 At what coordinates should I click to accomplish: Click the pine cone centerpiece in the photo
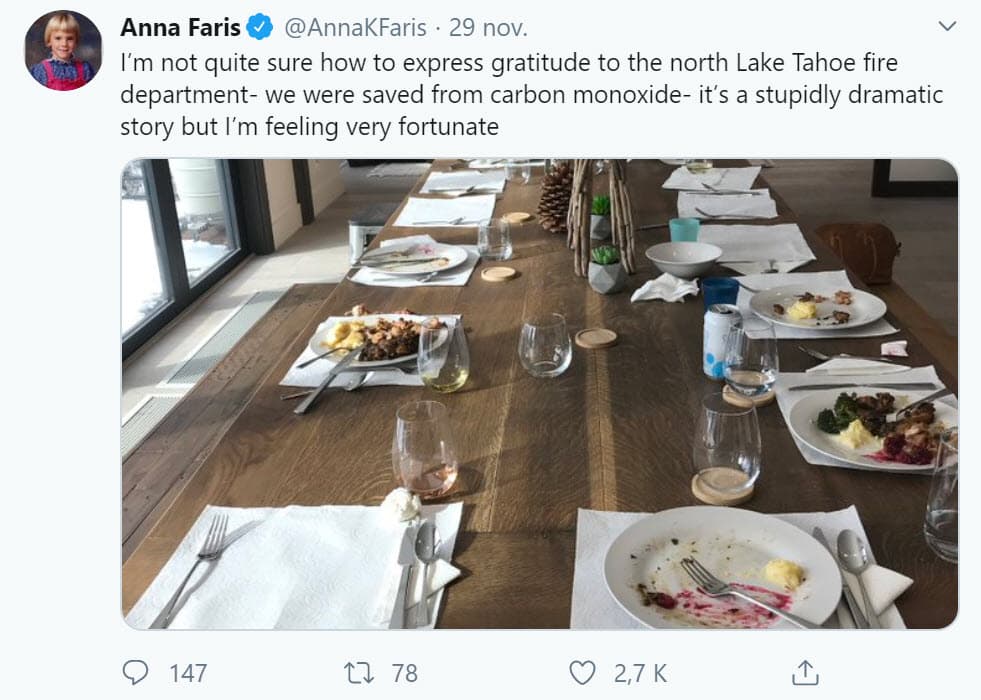click(555, 196)
